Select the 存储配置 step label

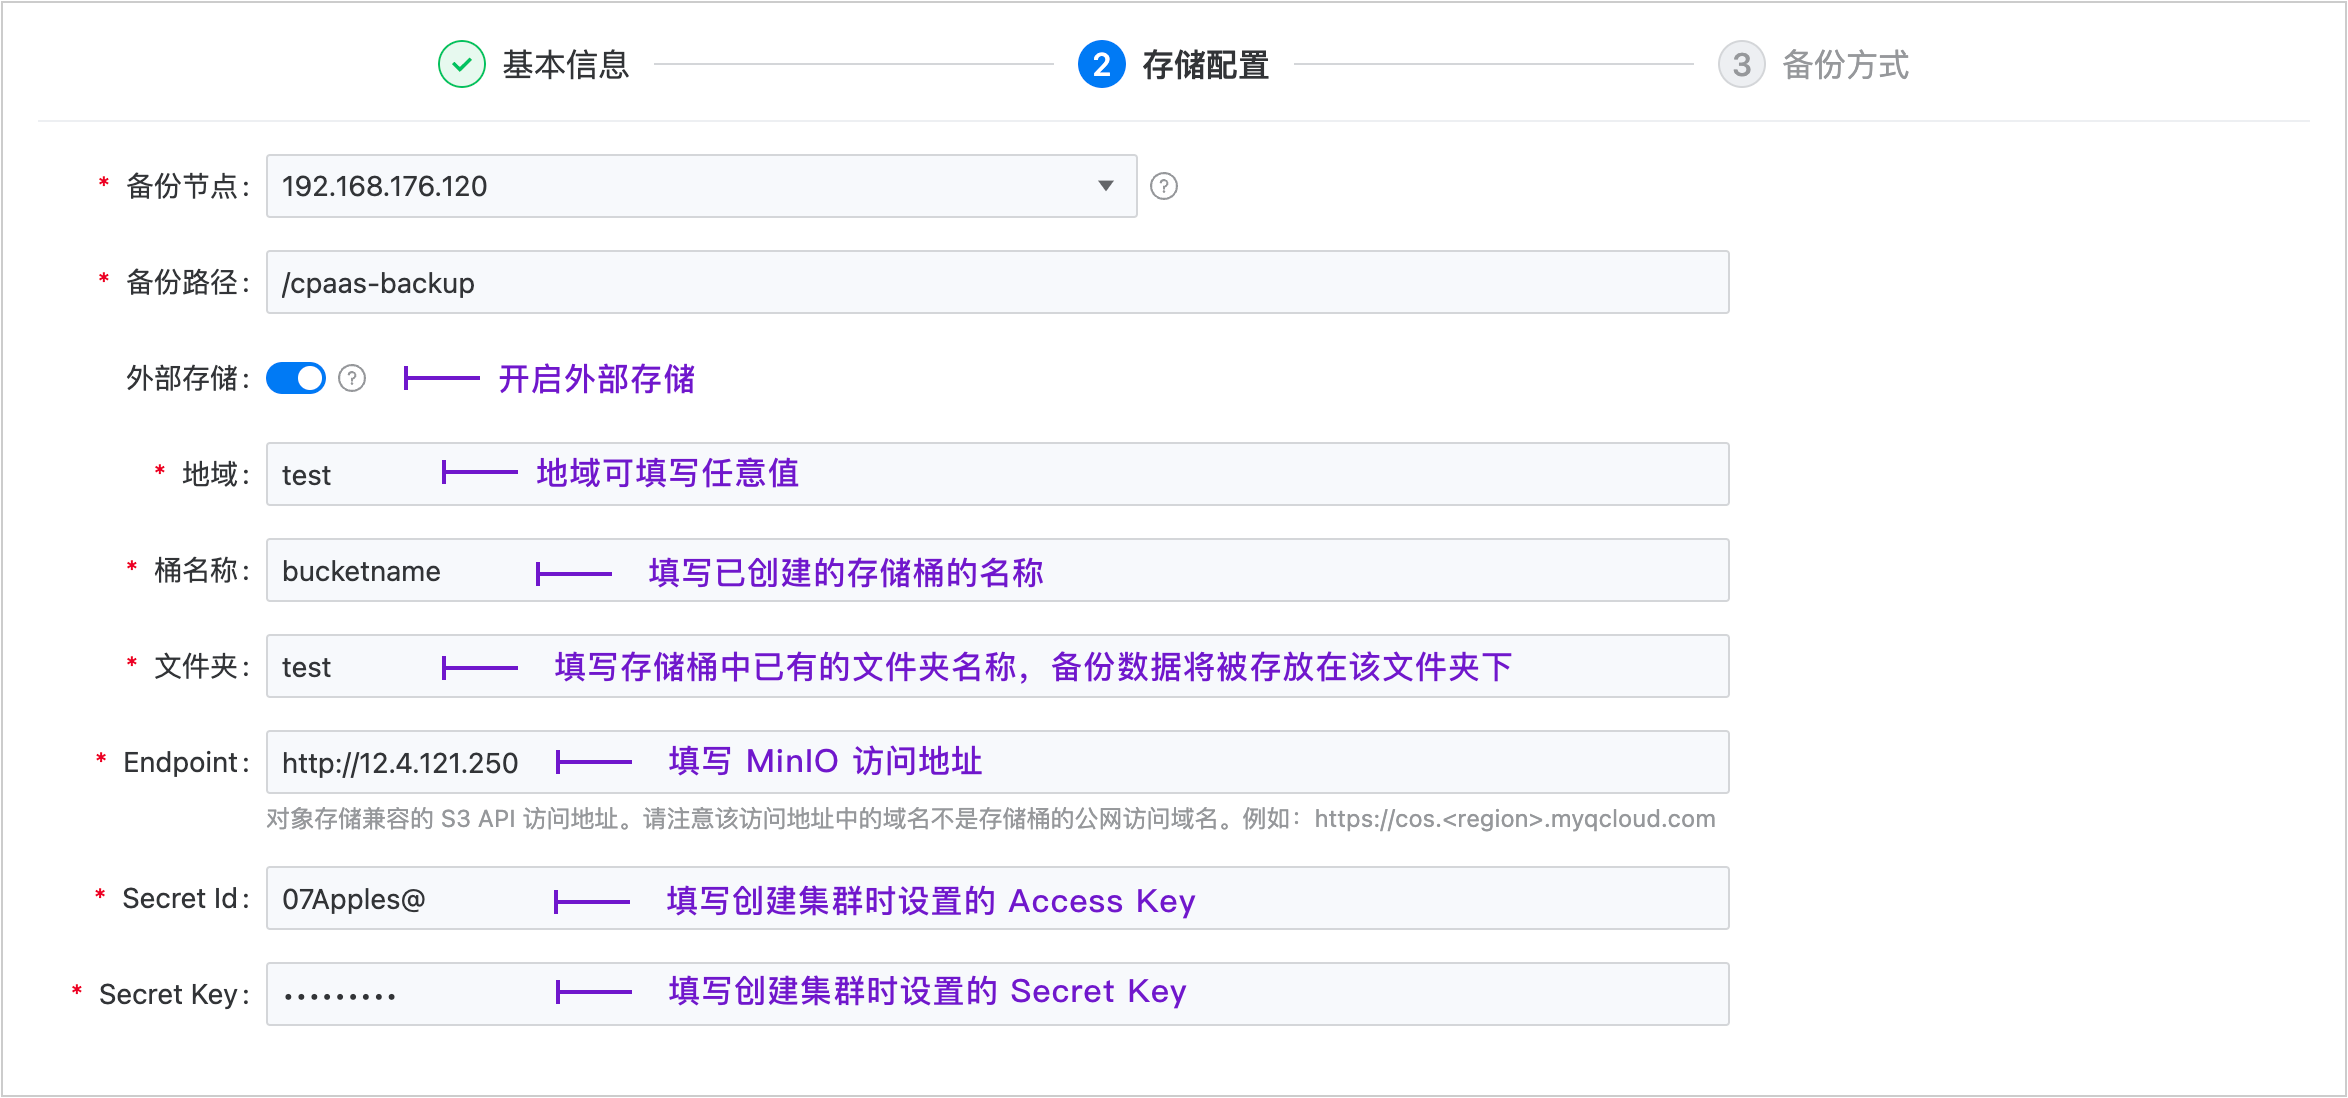point(1206,65)
